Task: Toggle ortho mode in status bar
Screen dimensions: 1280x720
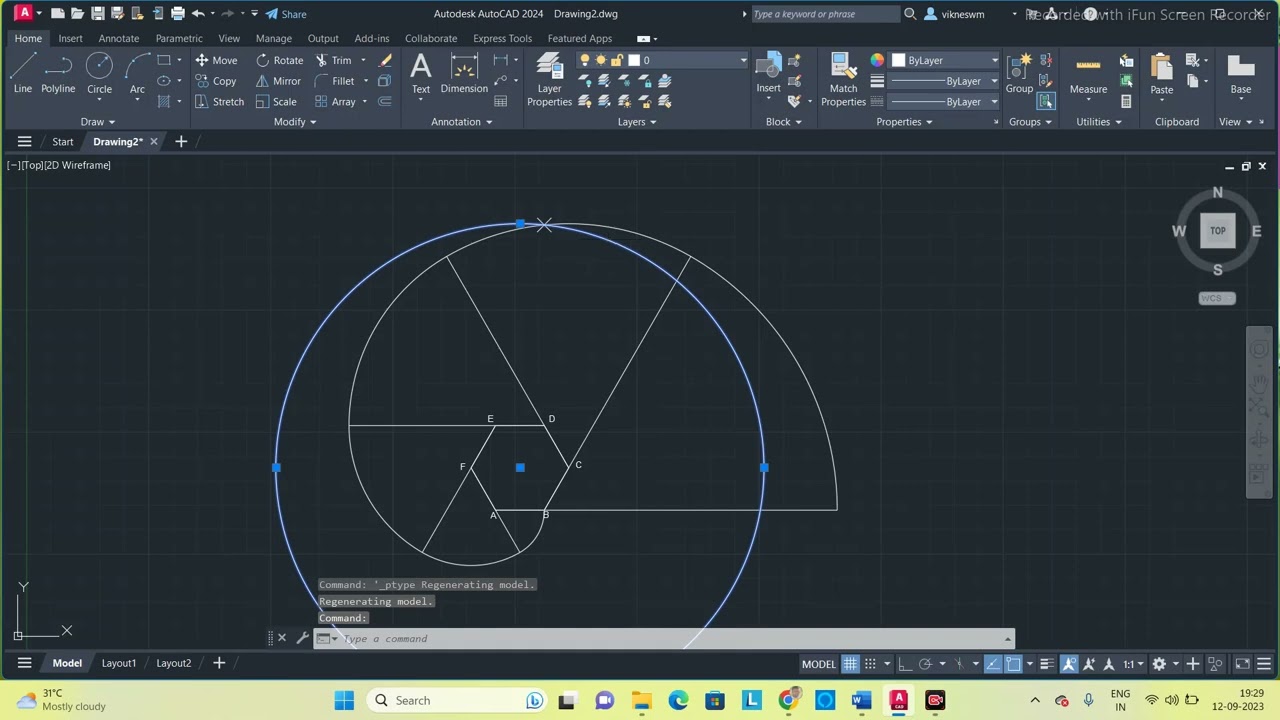Action: click(904, 664)
